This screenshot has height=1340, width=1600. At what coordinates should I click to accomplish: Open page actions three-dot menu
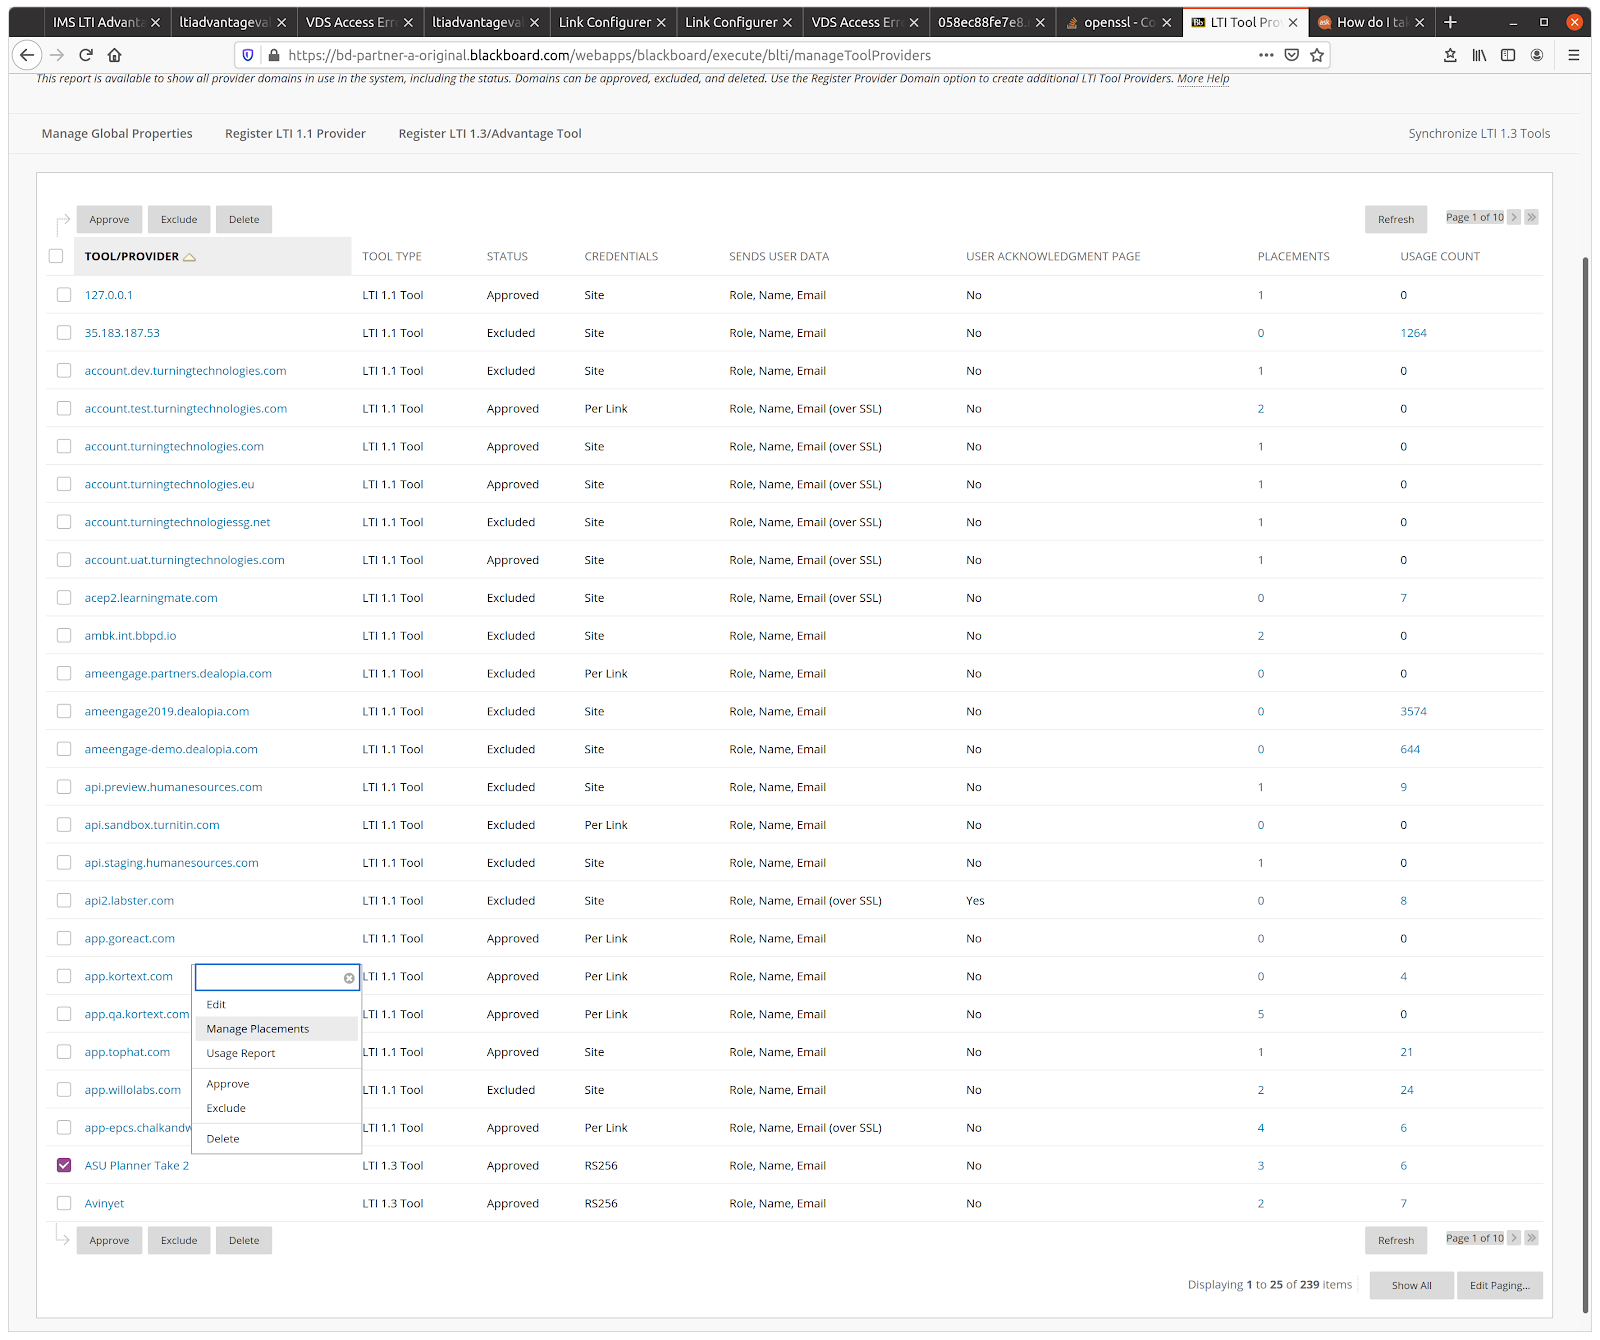[x=1266, y=55]
